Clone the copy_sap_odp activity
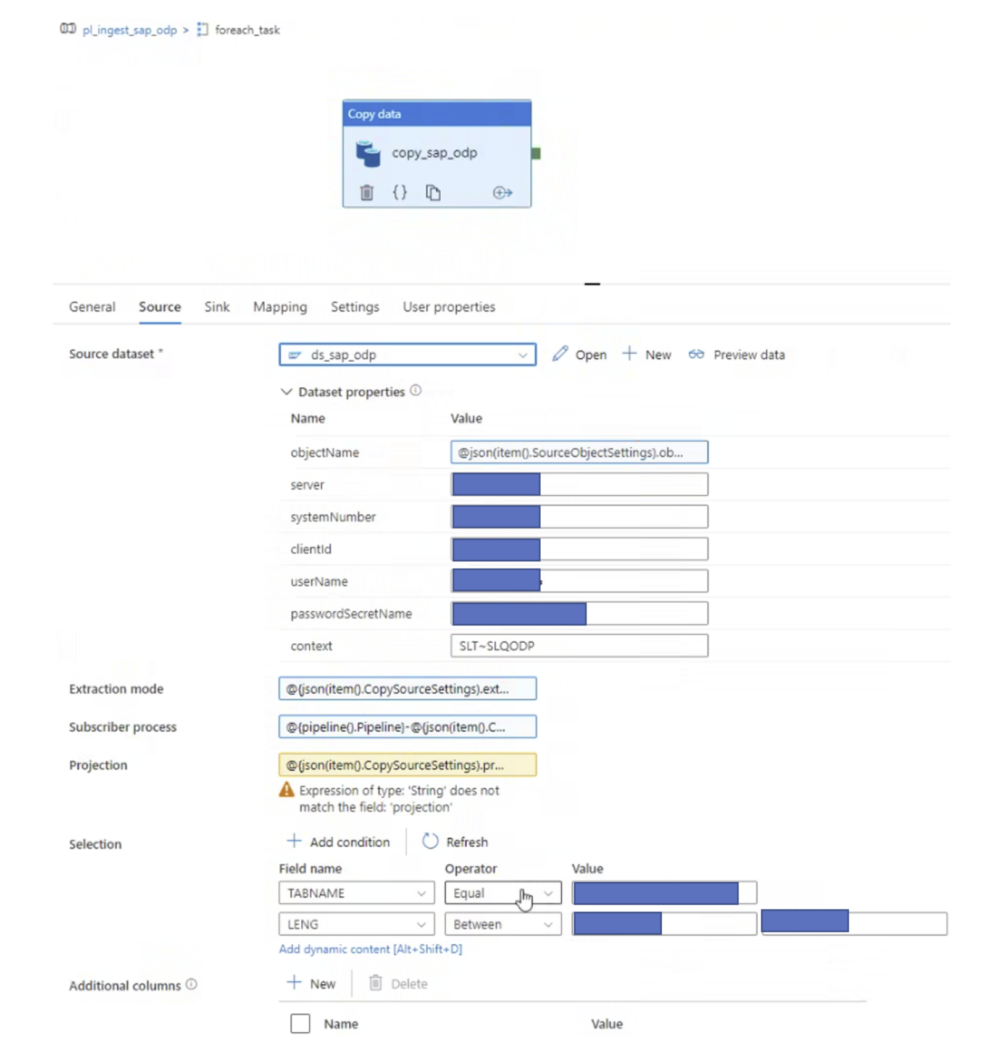This screenshot has height=1054, width=992. pos(433,192)
